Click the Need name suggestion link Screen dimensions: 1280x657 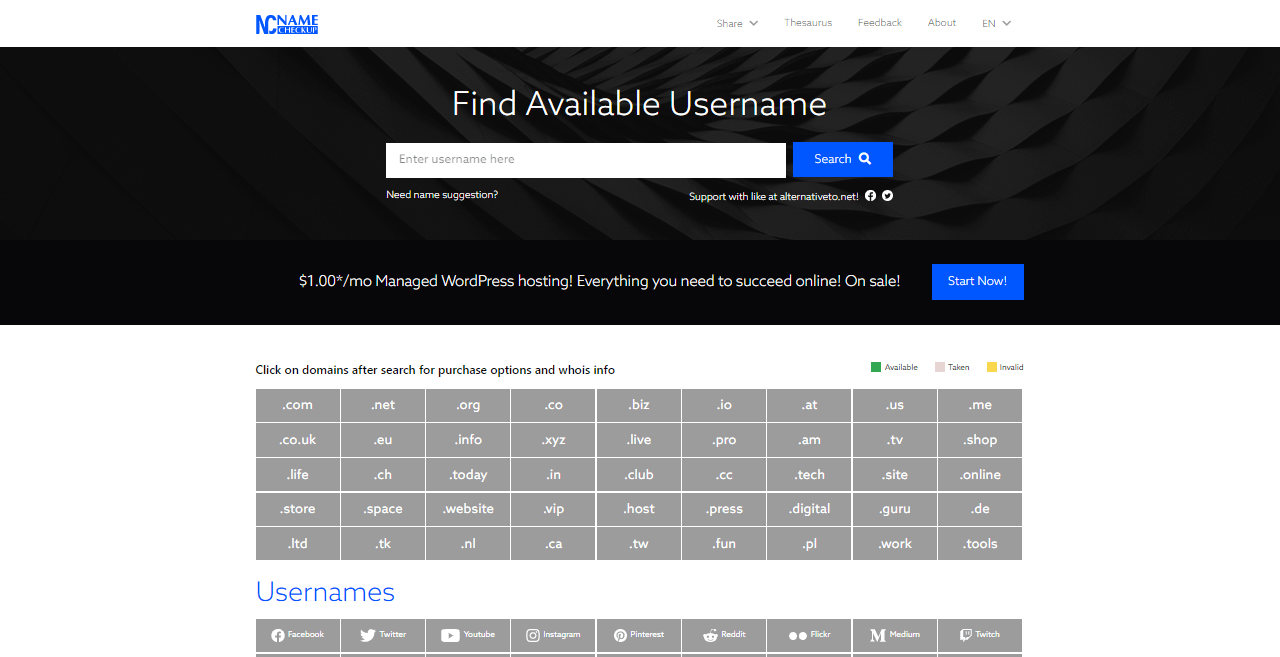click(x=442, y=195)
